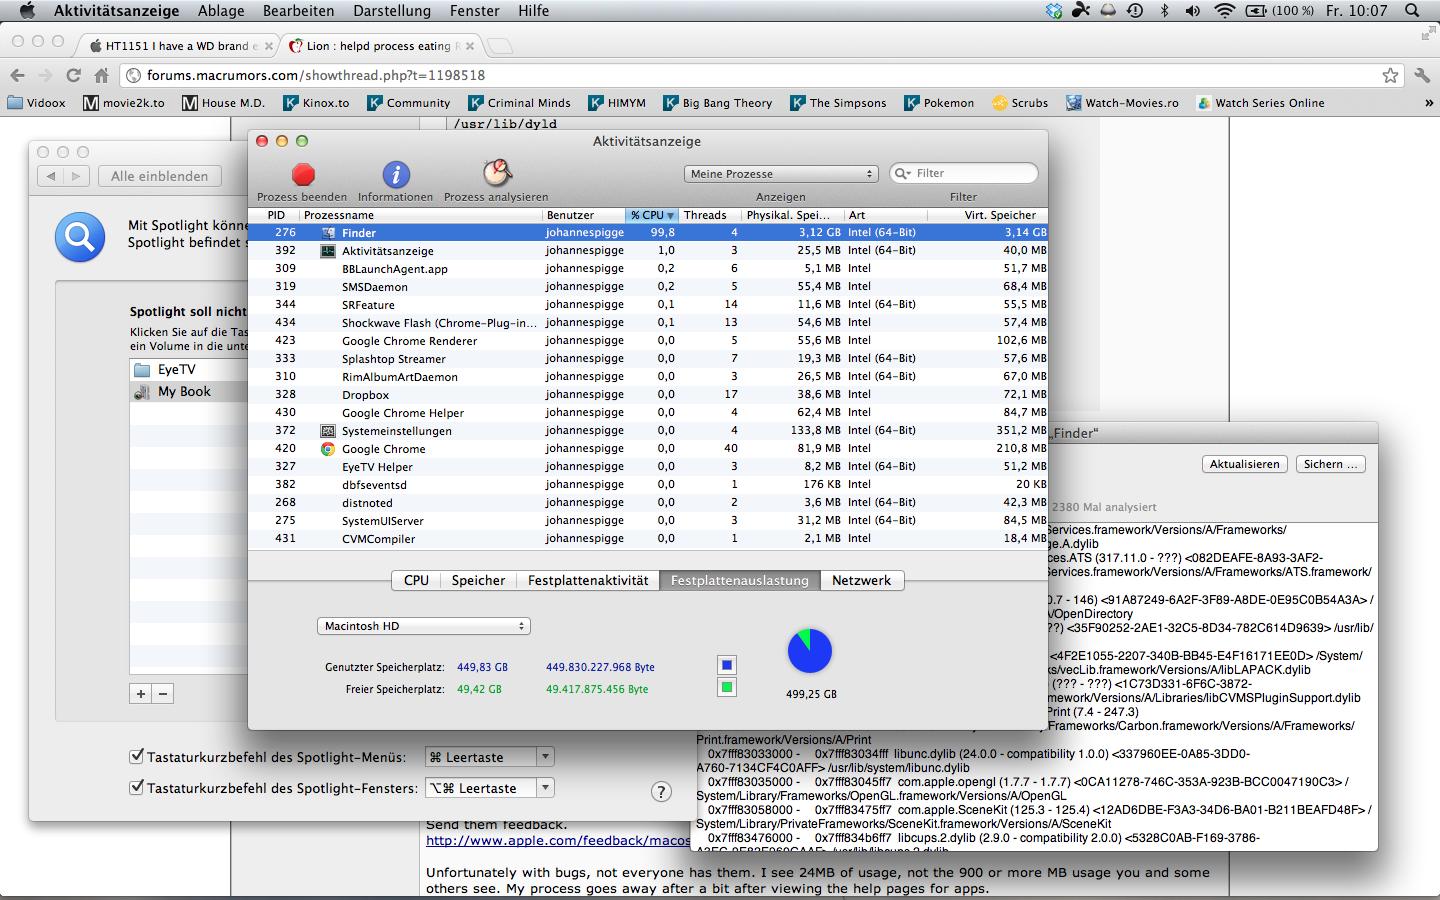Reload the page in Chrome
This screenshot has height=900, width=1440.
73,75
